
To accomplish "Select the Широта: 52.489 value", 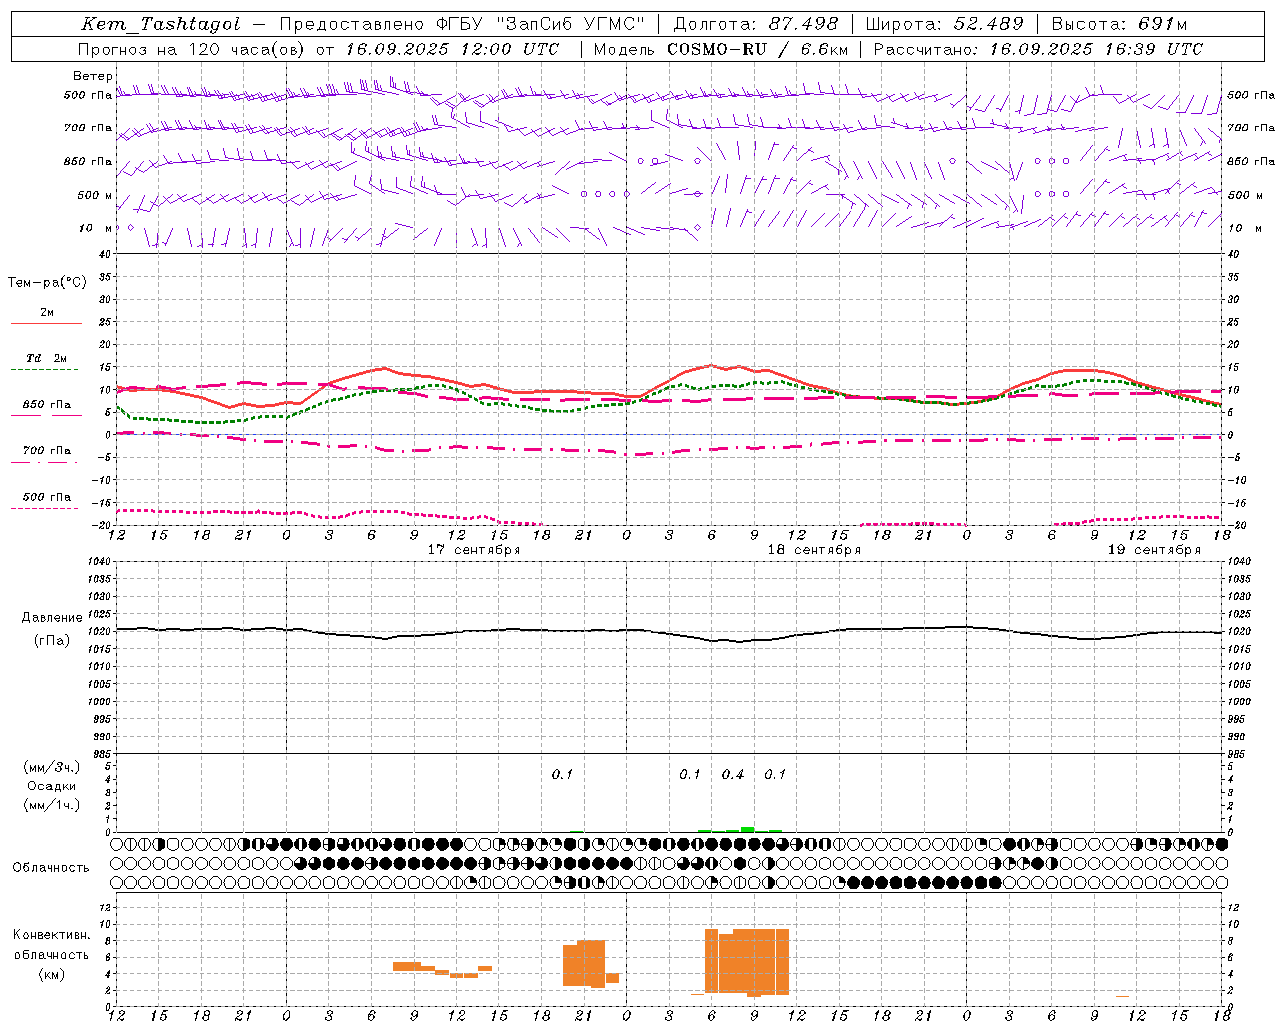I will pyautogui.click(x=944, y=24).
